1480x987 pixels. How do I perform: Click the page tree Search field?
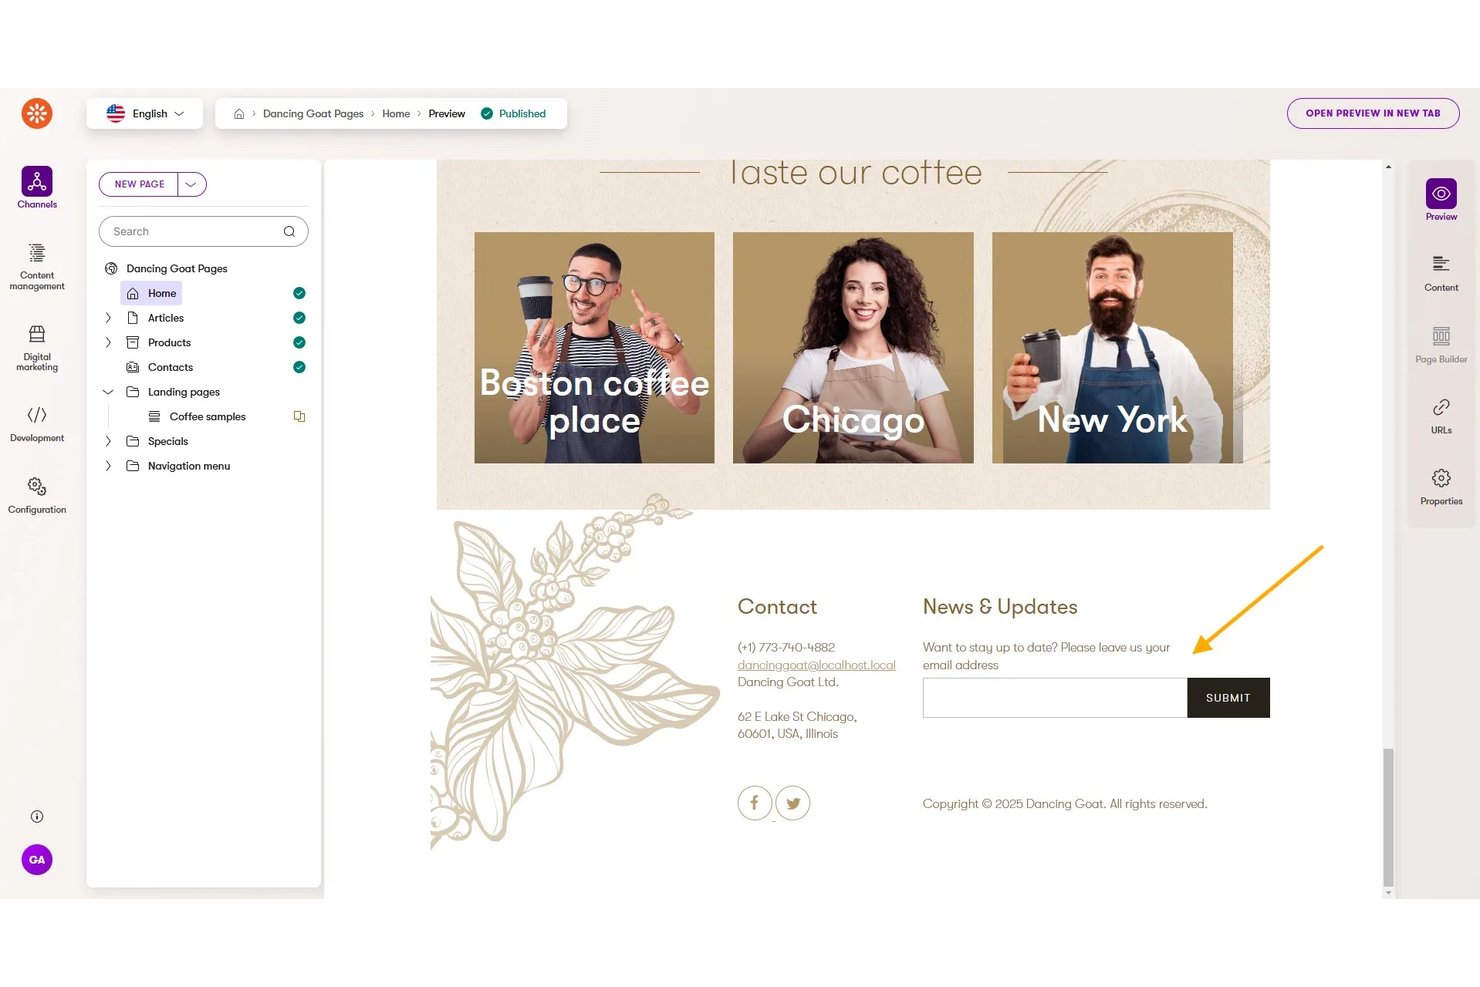tap(203, 232)
